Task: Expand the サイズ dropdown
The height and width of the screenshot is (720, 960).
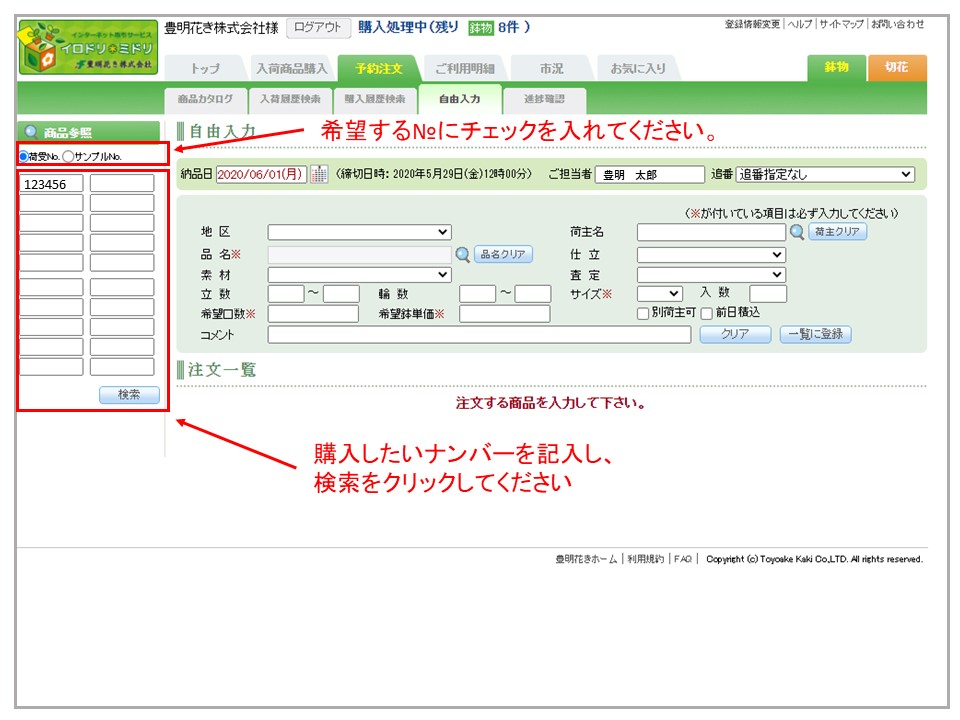Action: [x=659, y=294]
